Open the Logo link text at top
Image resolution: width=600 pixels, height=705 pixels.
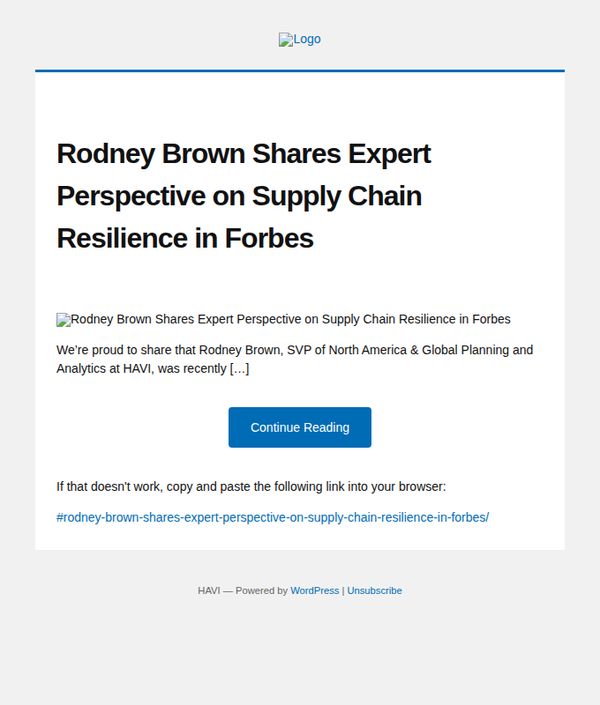pos(307,39)
